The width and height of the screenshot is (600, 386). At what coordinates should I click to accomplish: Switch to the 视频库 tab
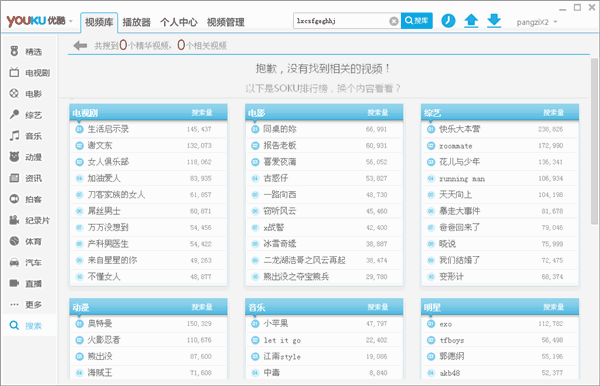99,22
